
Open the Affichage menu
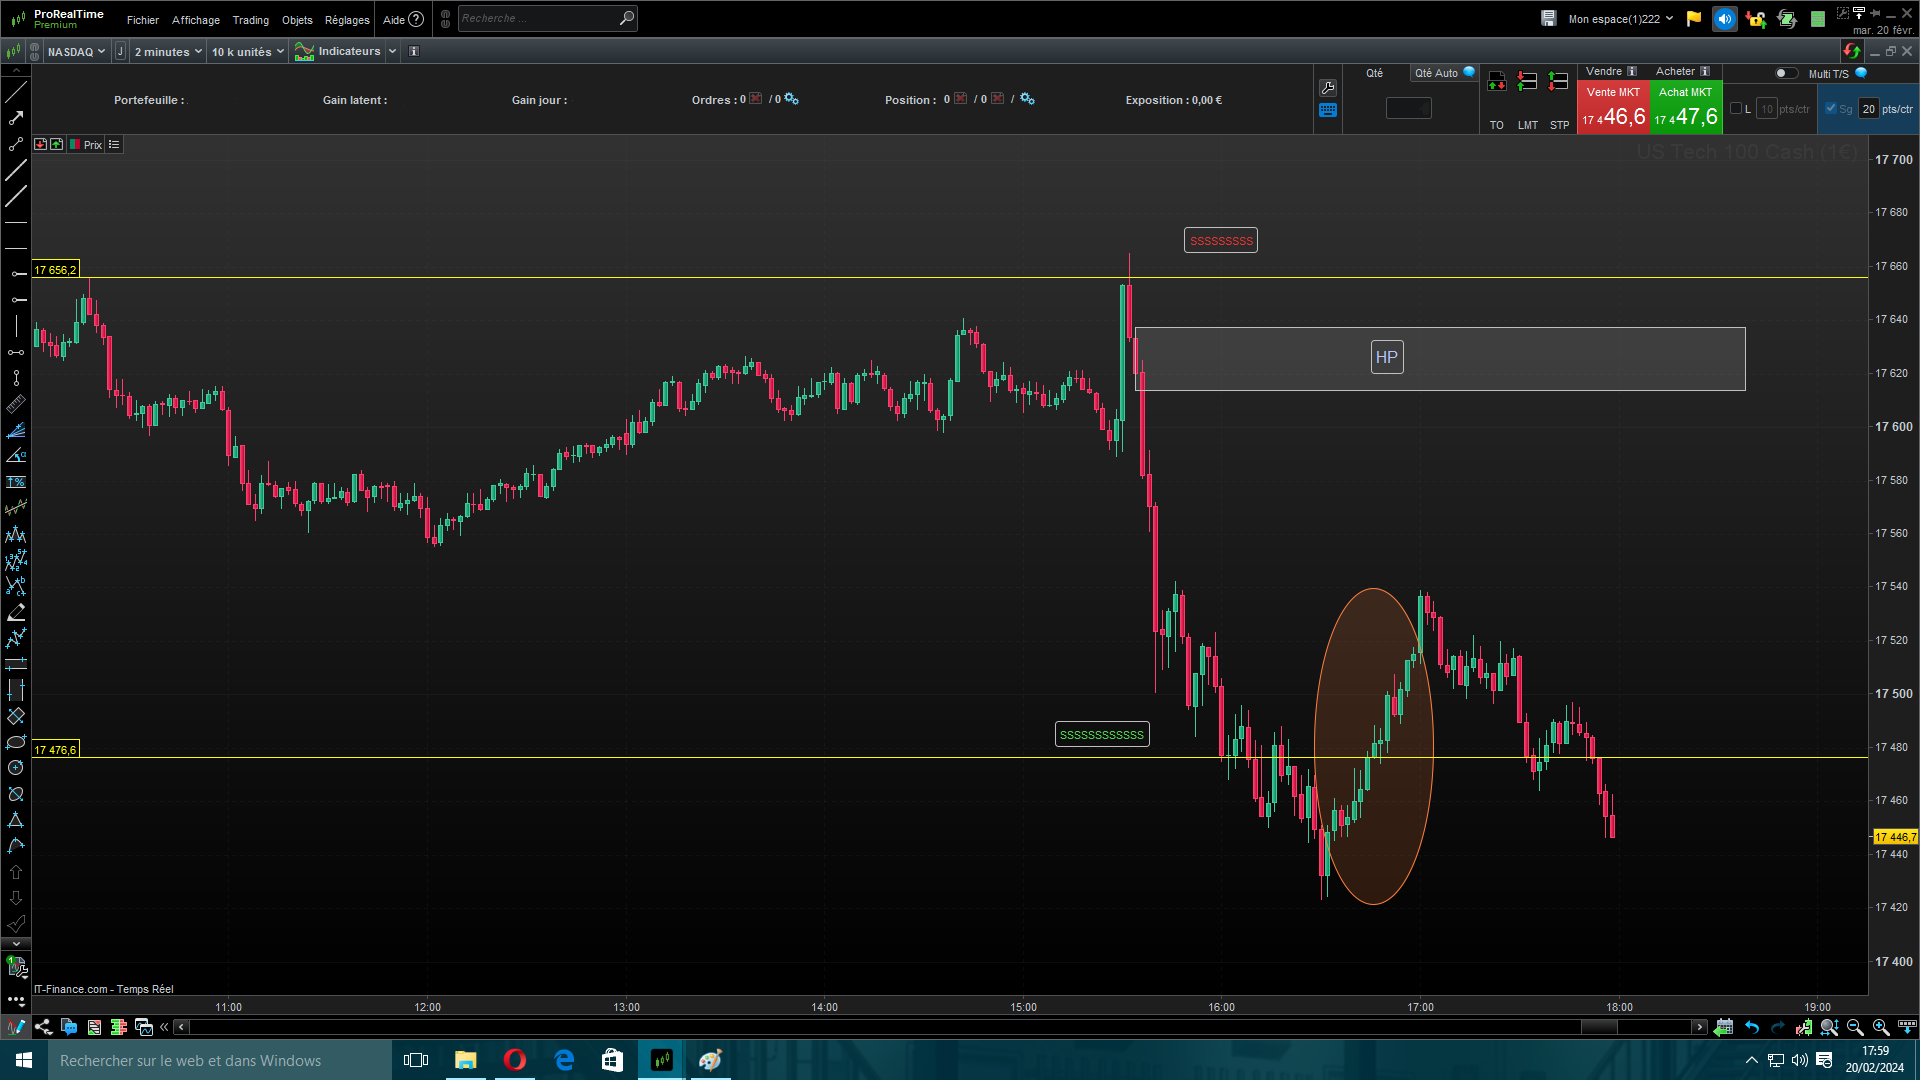click(x=195, y=20)
